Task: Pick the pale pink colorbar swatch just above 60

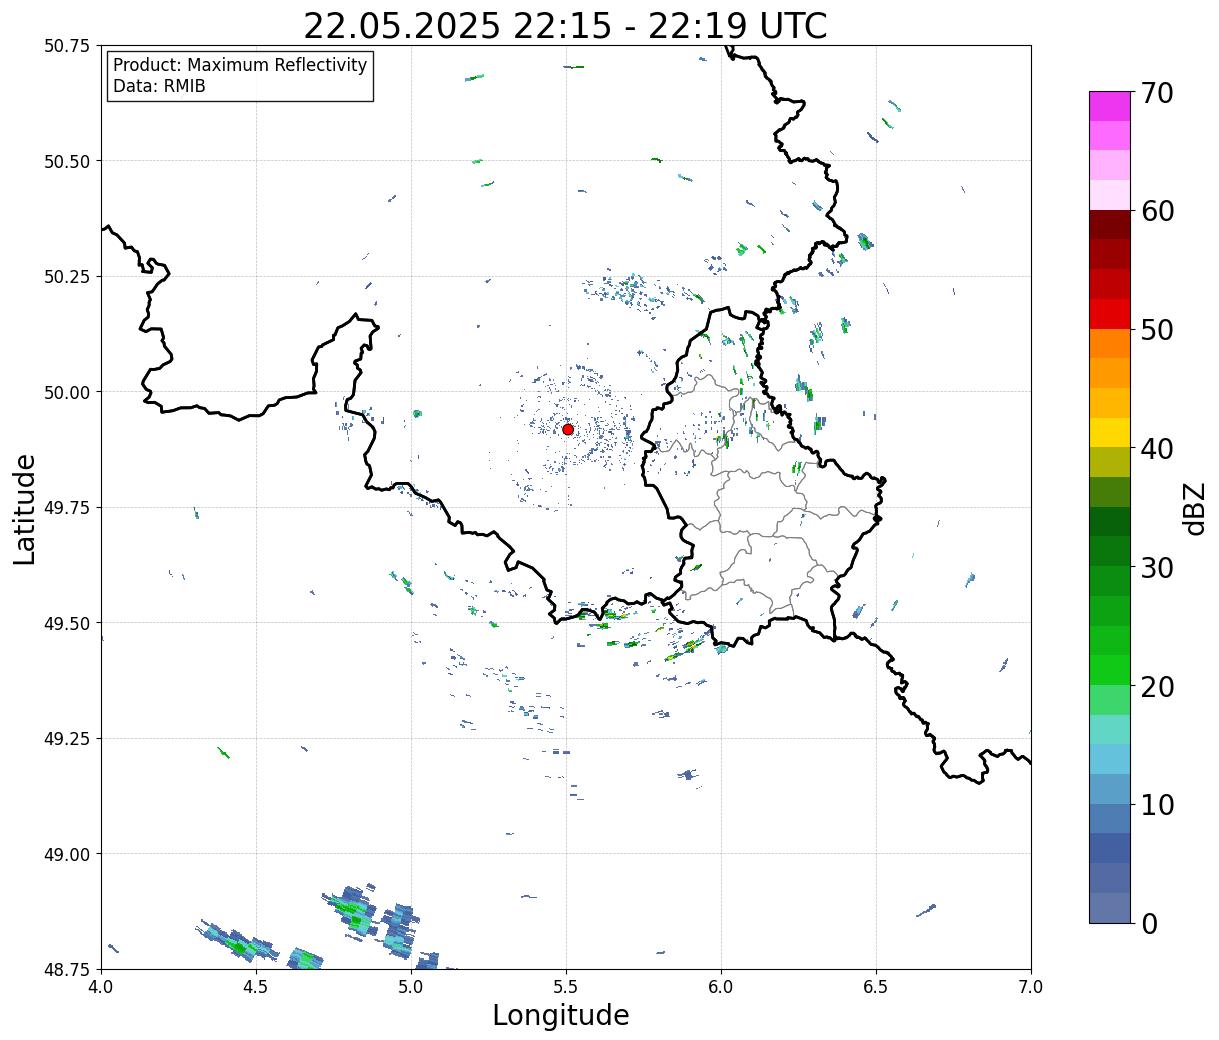Action: (x=1110, y=195)
